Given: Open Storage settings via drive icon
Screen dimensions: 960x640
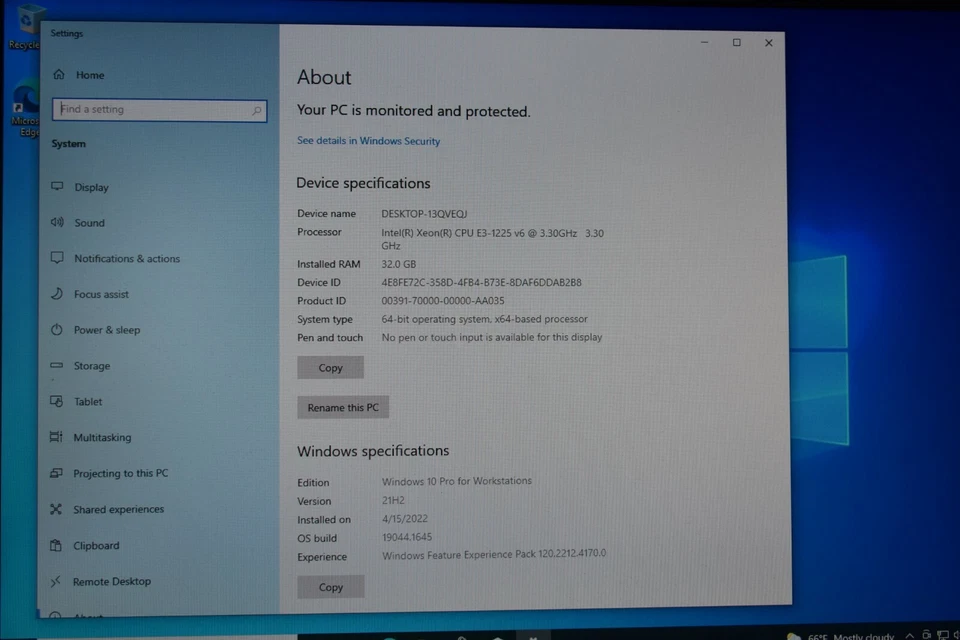Looking at the screenshot, I should point(56,365).
